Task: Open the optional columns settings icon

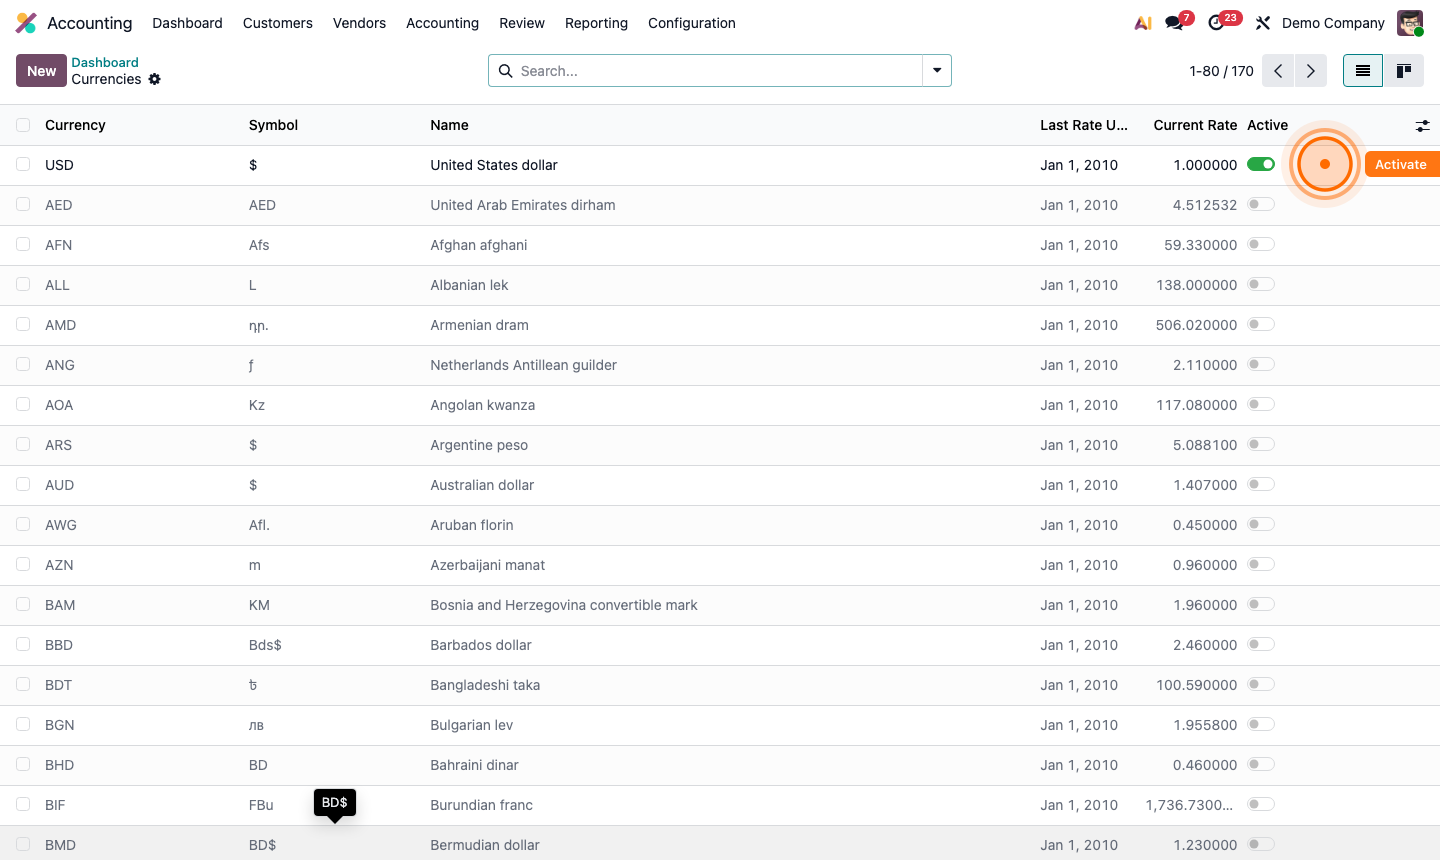Action: click(x=1423, y=126)
